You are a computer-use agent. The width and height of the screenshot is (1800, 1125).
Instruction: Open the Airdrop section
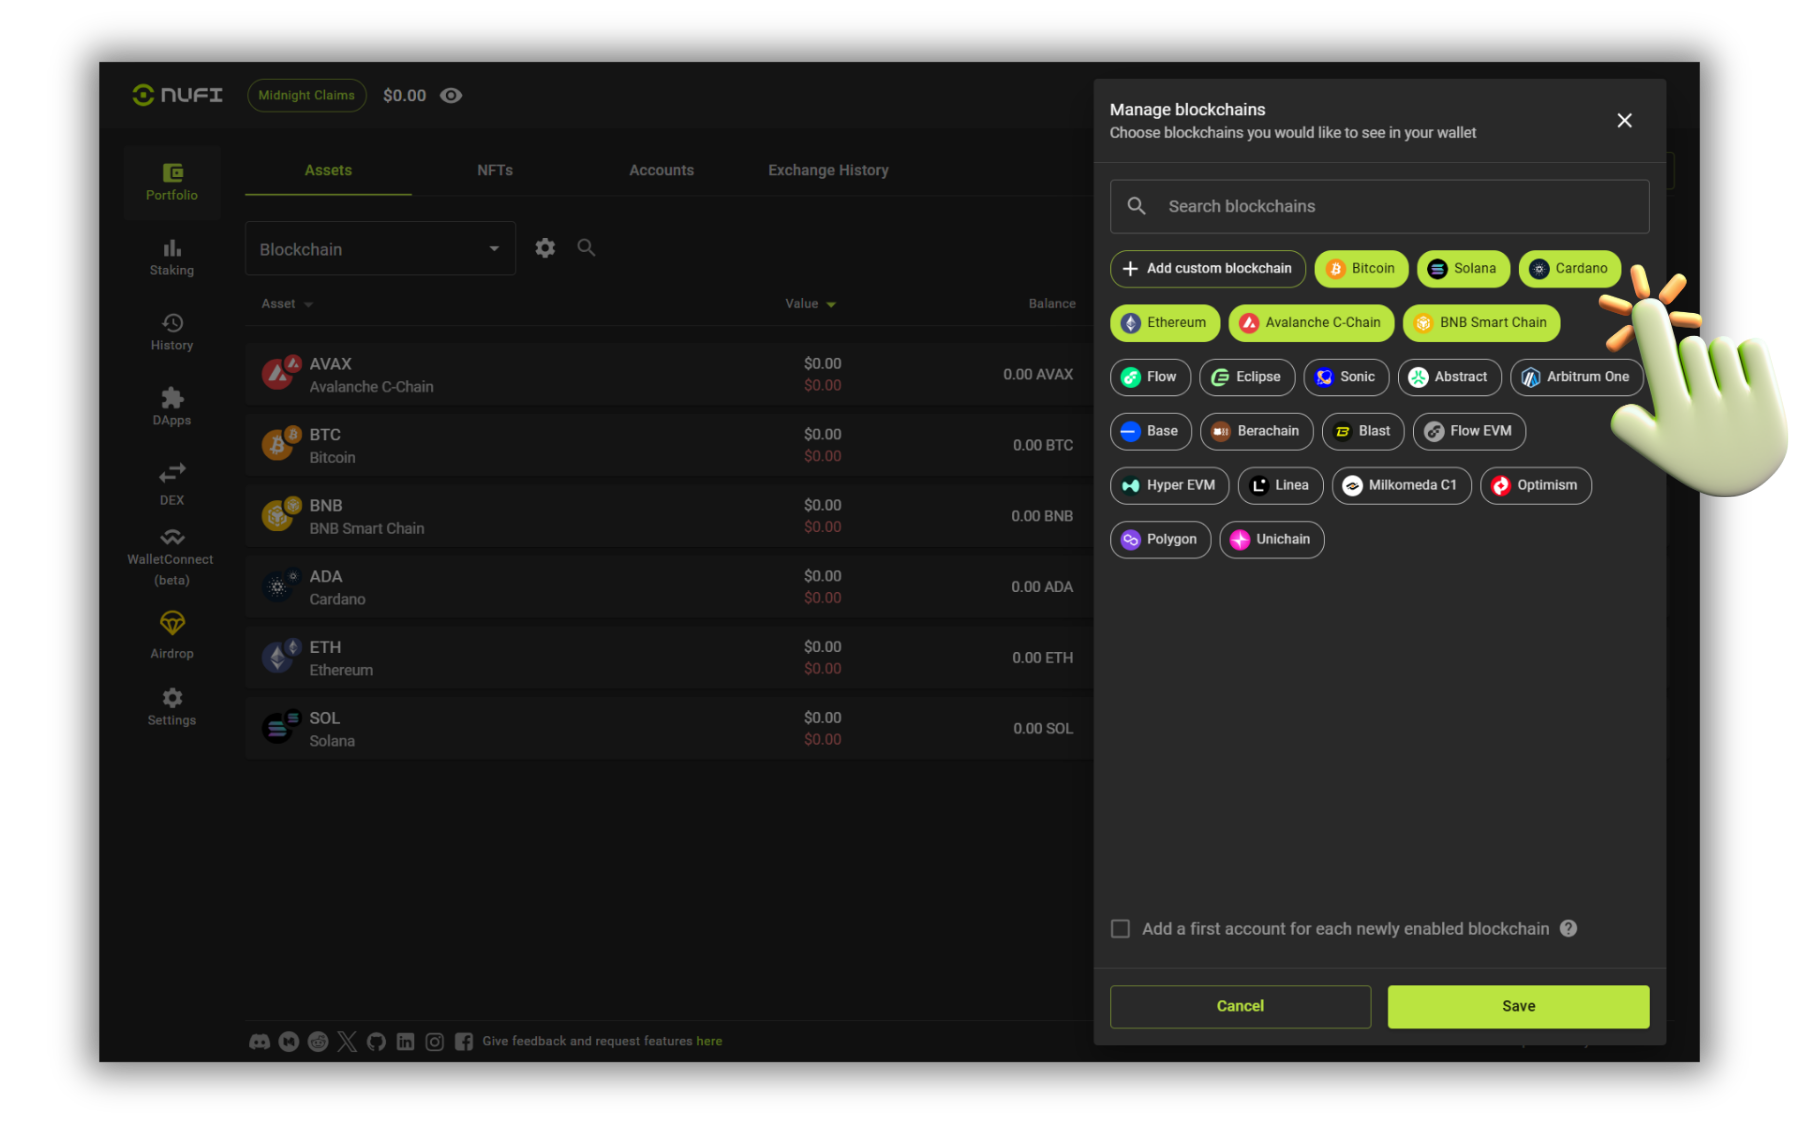tap(172, 635)
